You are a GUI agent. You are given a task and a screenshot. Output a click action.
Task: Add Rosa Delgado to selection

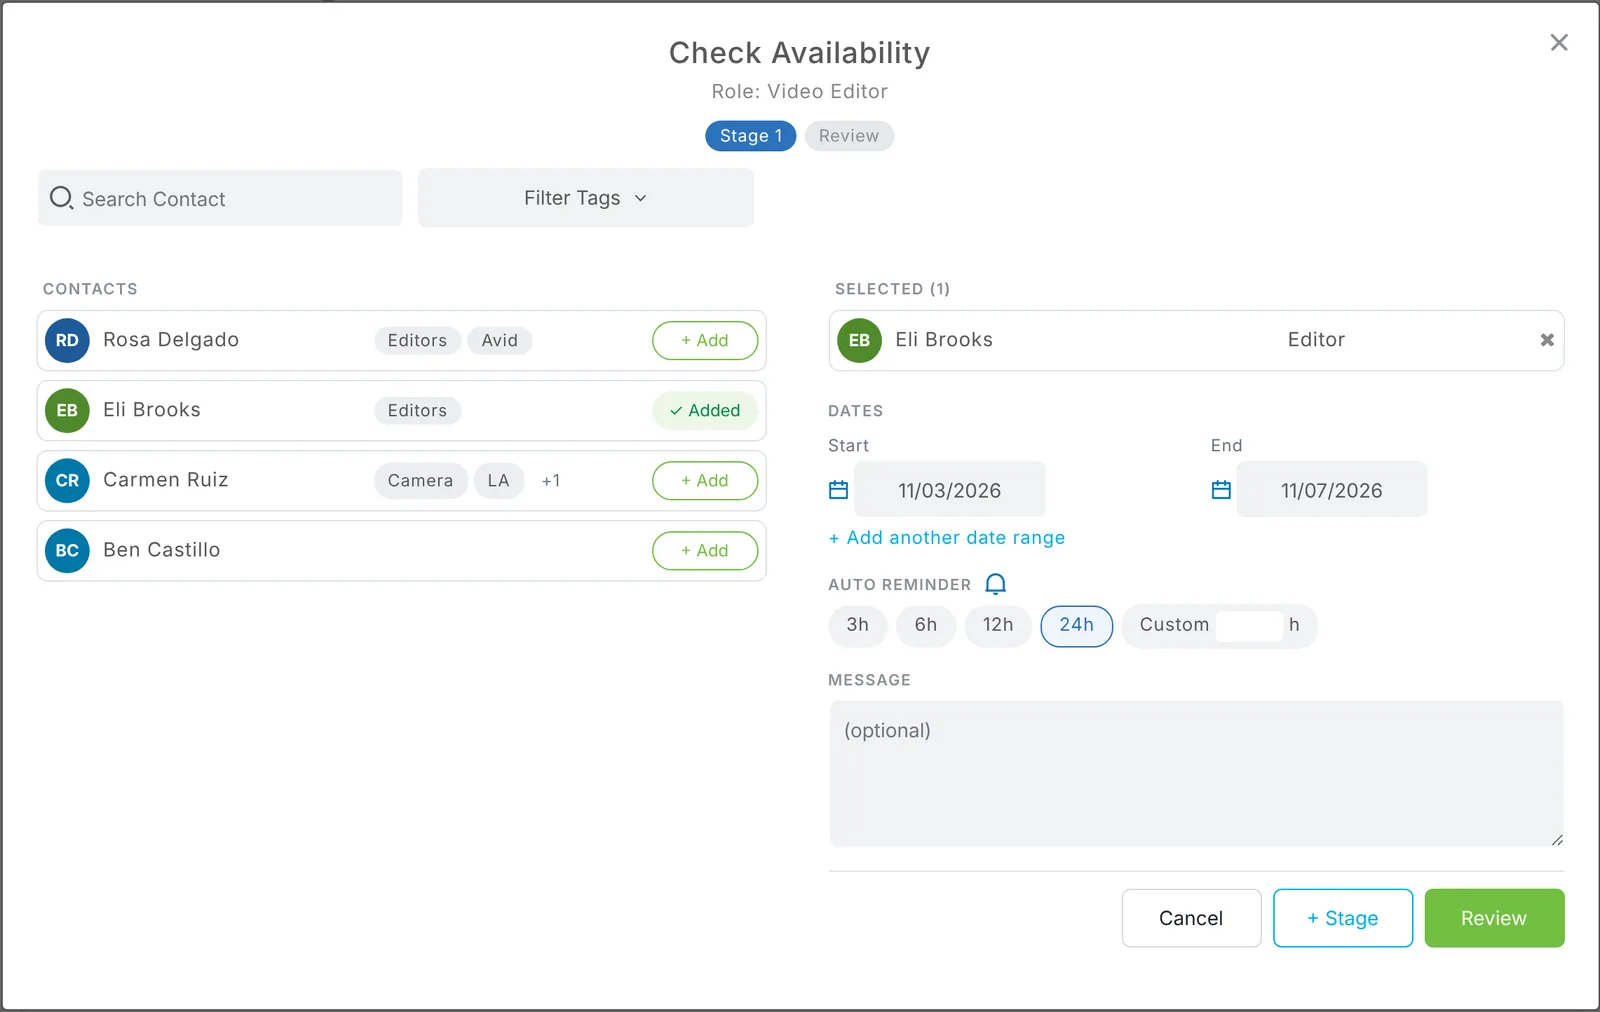pos(705,340)
